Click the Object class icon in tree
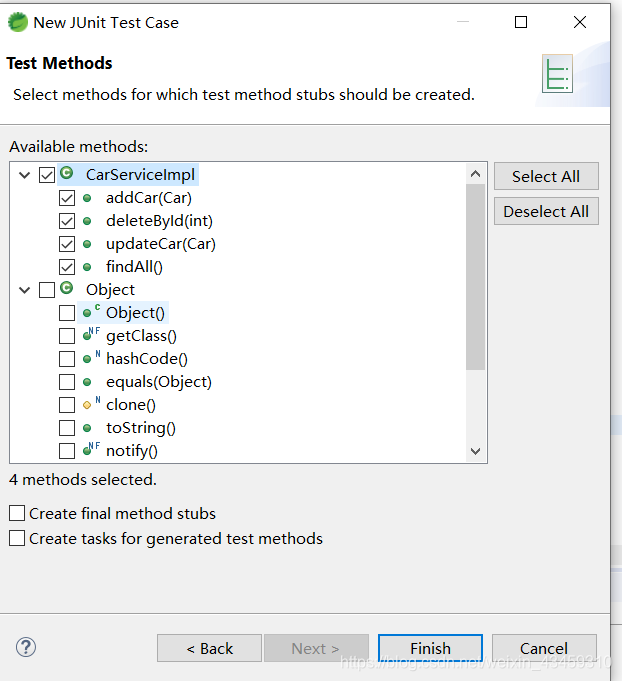Viewport: 622px width, 681px height. [x=66, y=288]
